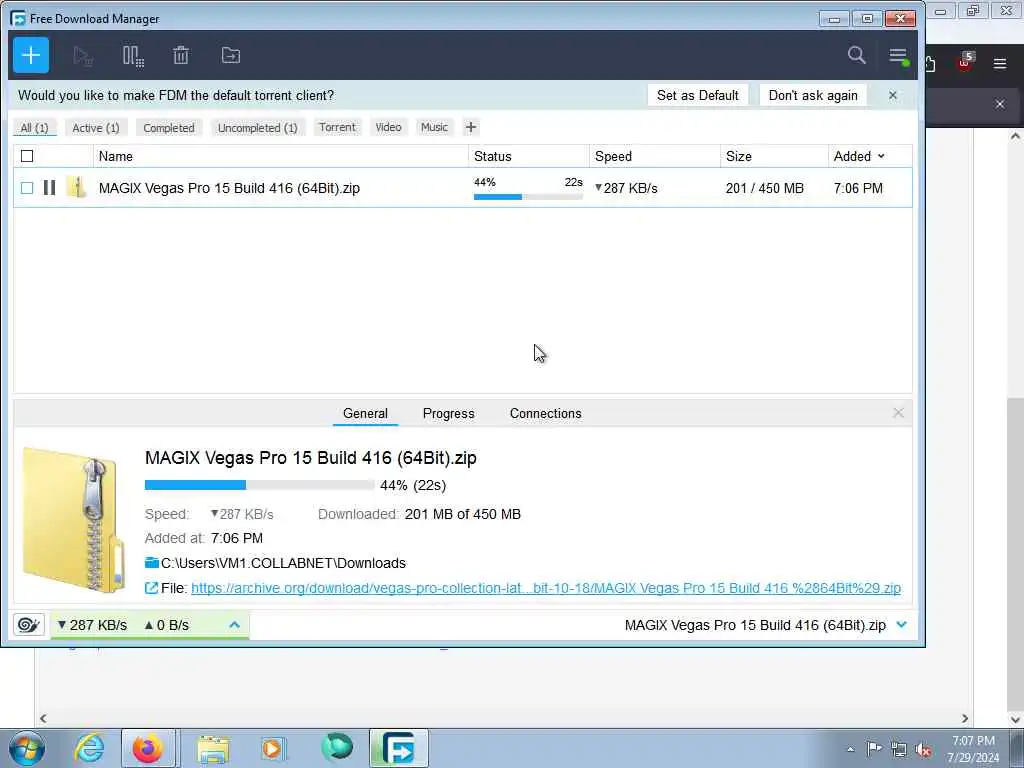Add a new download with the plus button

[31, 56]
